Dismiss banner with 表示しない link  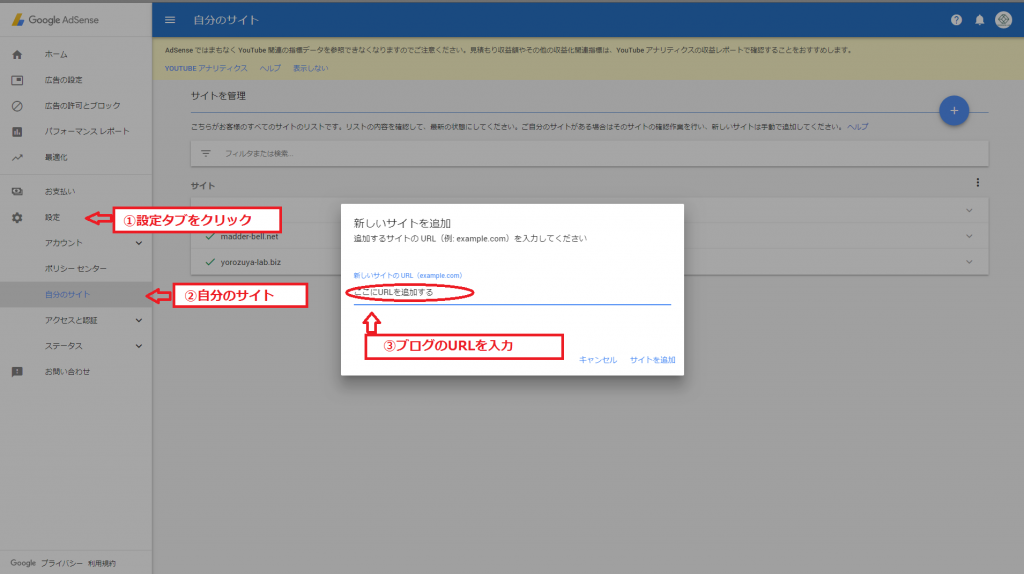click(x=310, y=68)
